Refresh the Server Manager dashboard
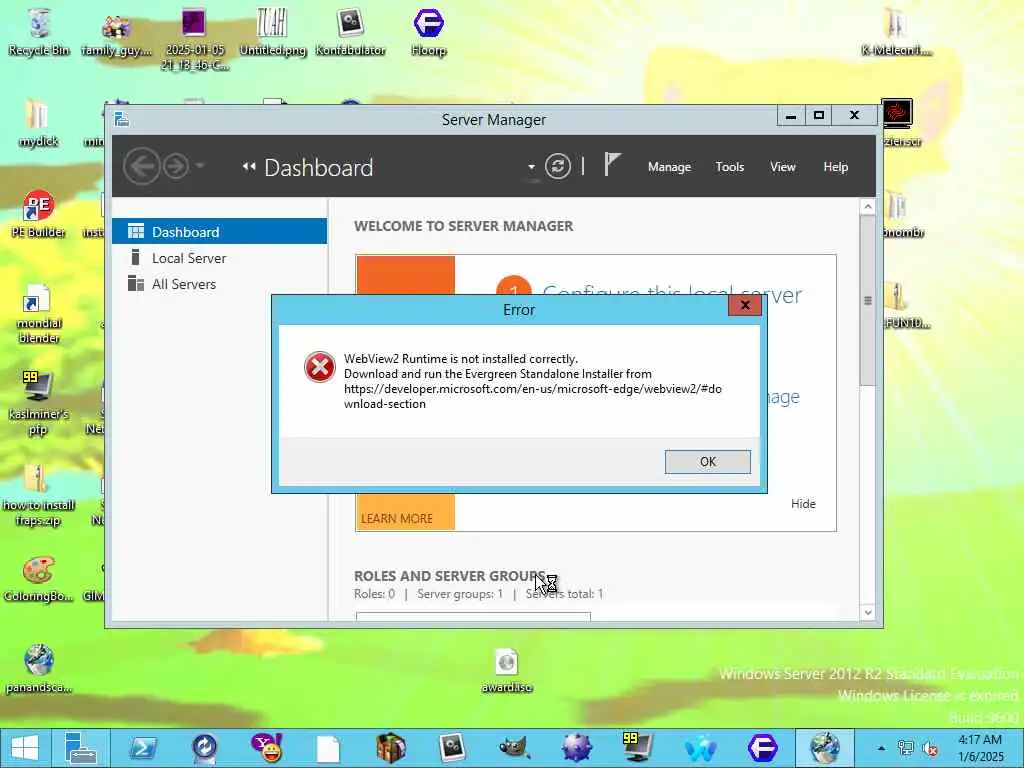1024x768 pixels. point(558,166)
